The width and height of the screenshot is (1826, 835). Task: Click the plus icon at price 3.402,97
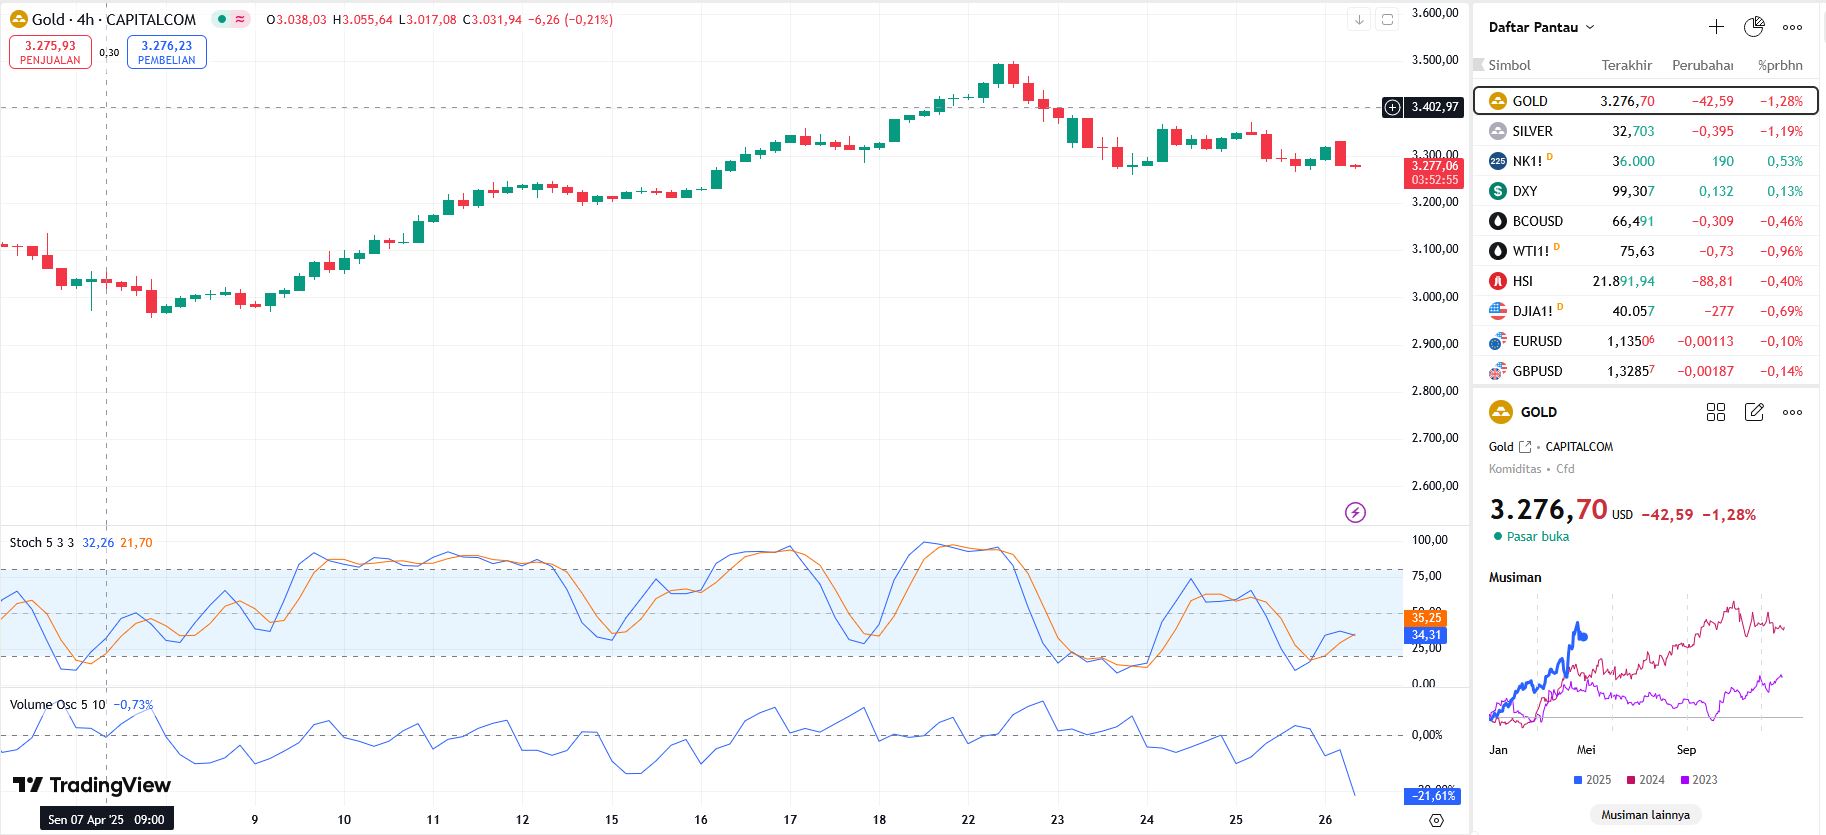(x=1392, y=107)
